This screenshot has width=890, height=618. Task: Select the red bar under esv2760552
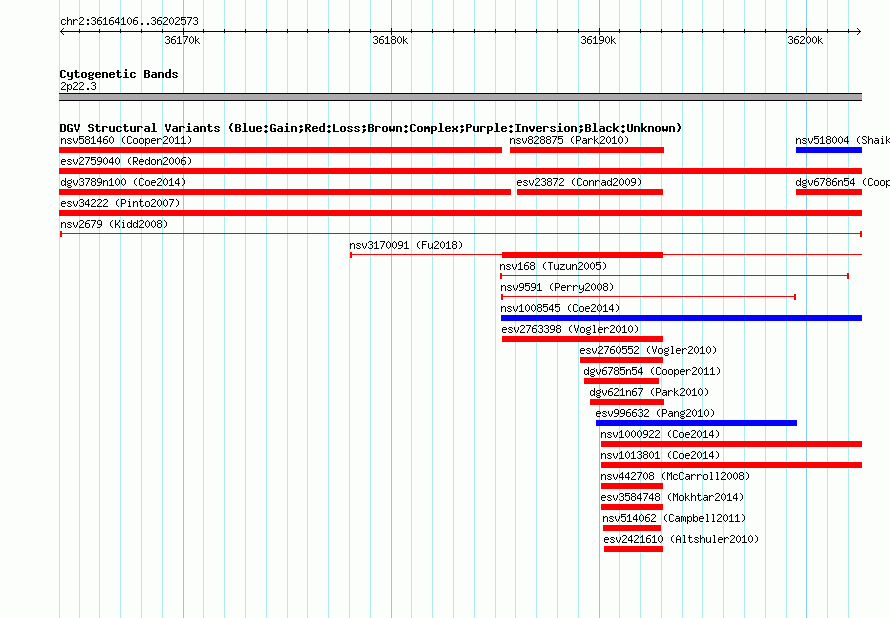[x=622, y=360]
